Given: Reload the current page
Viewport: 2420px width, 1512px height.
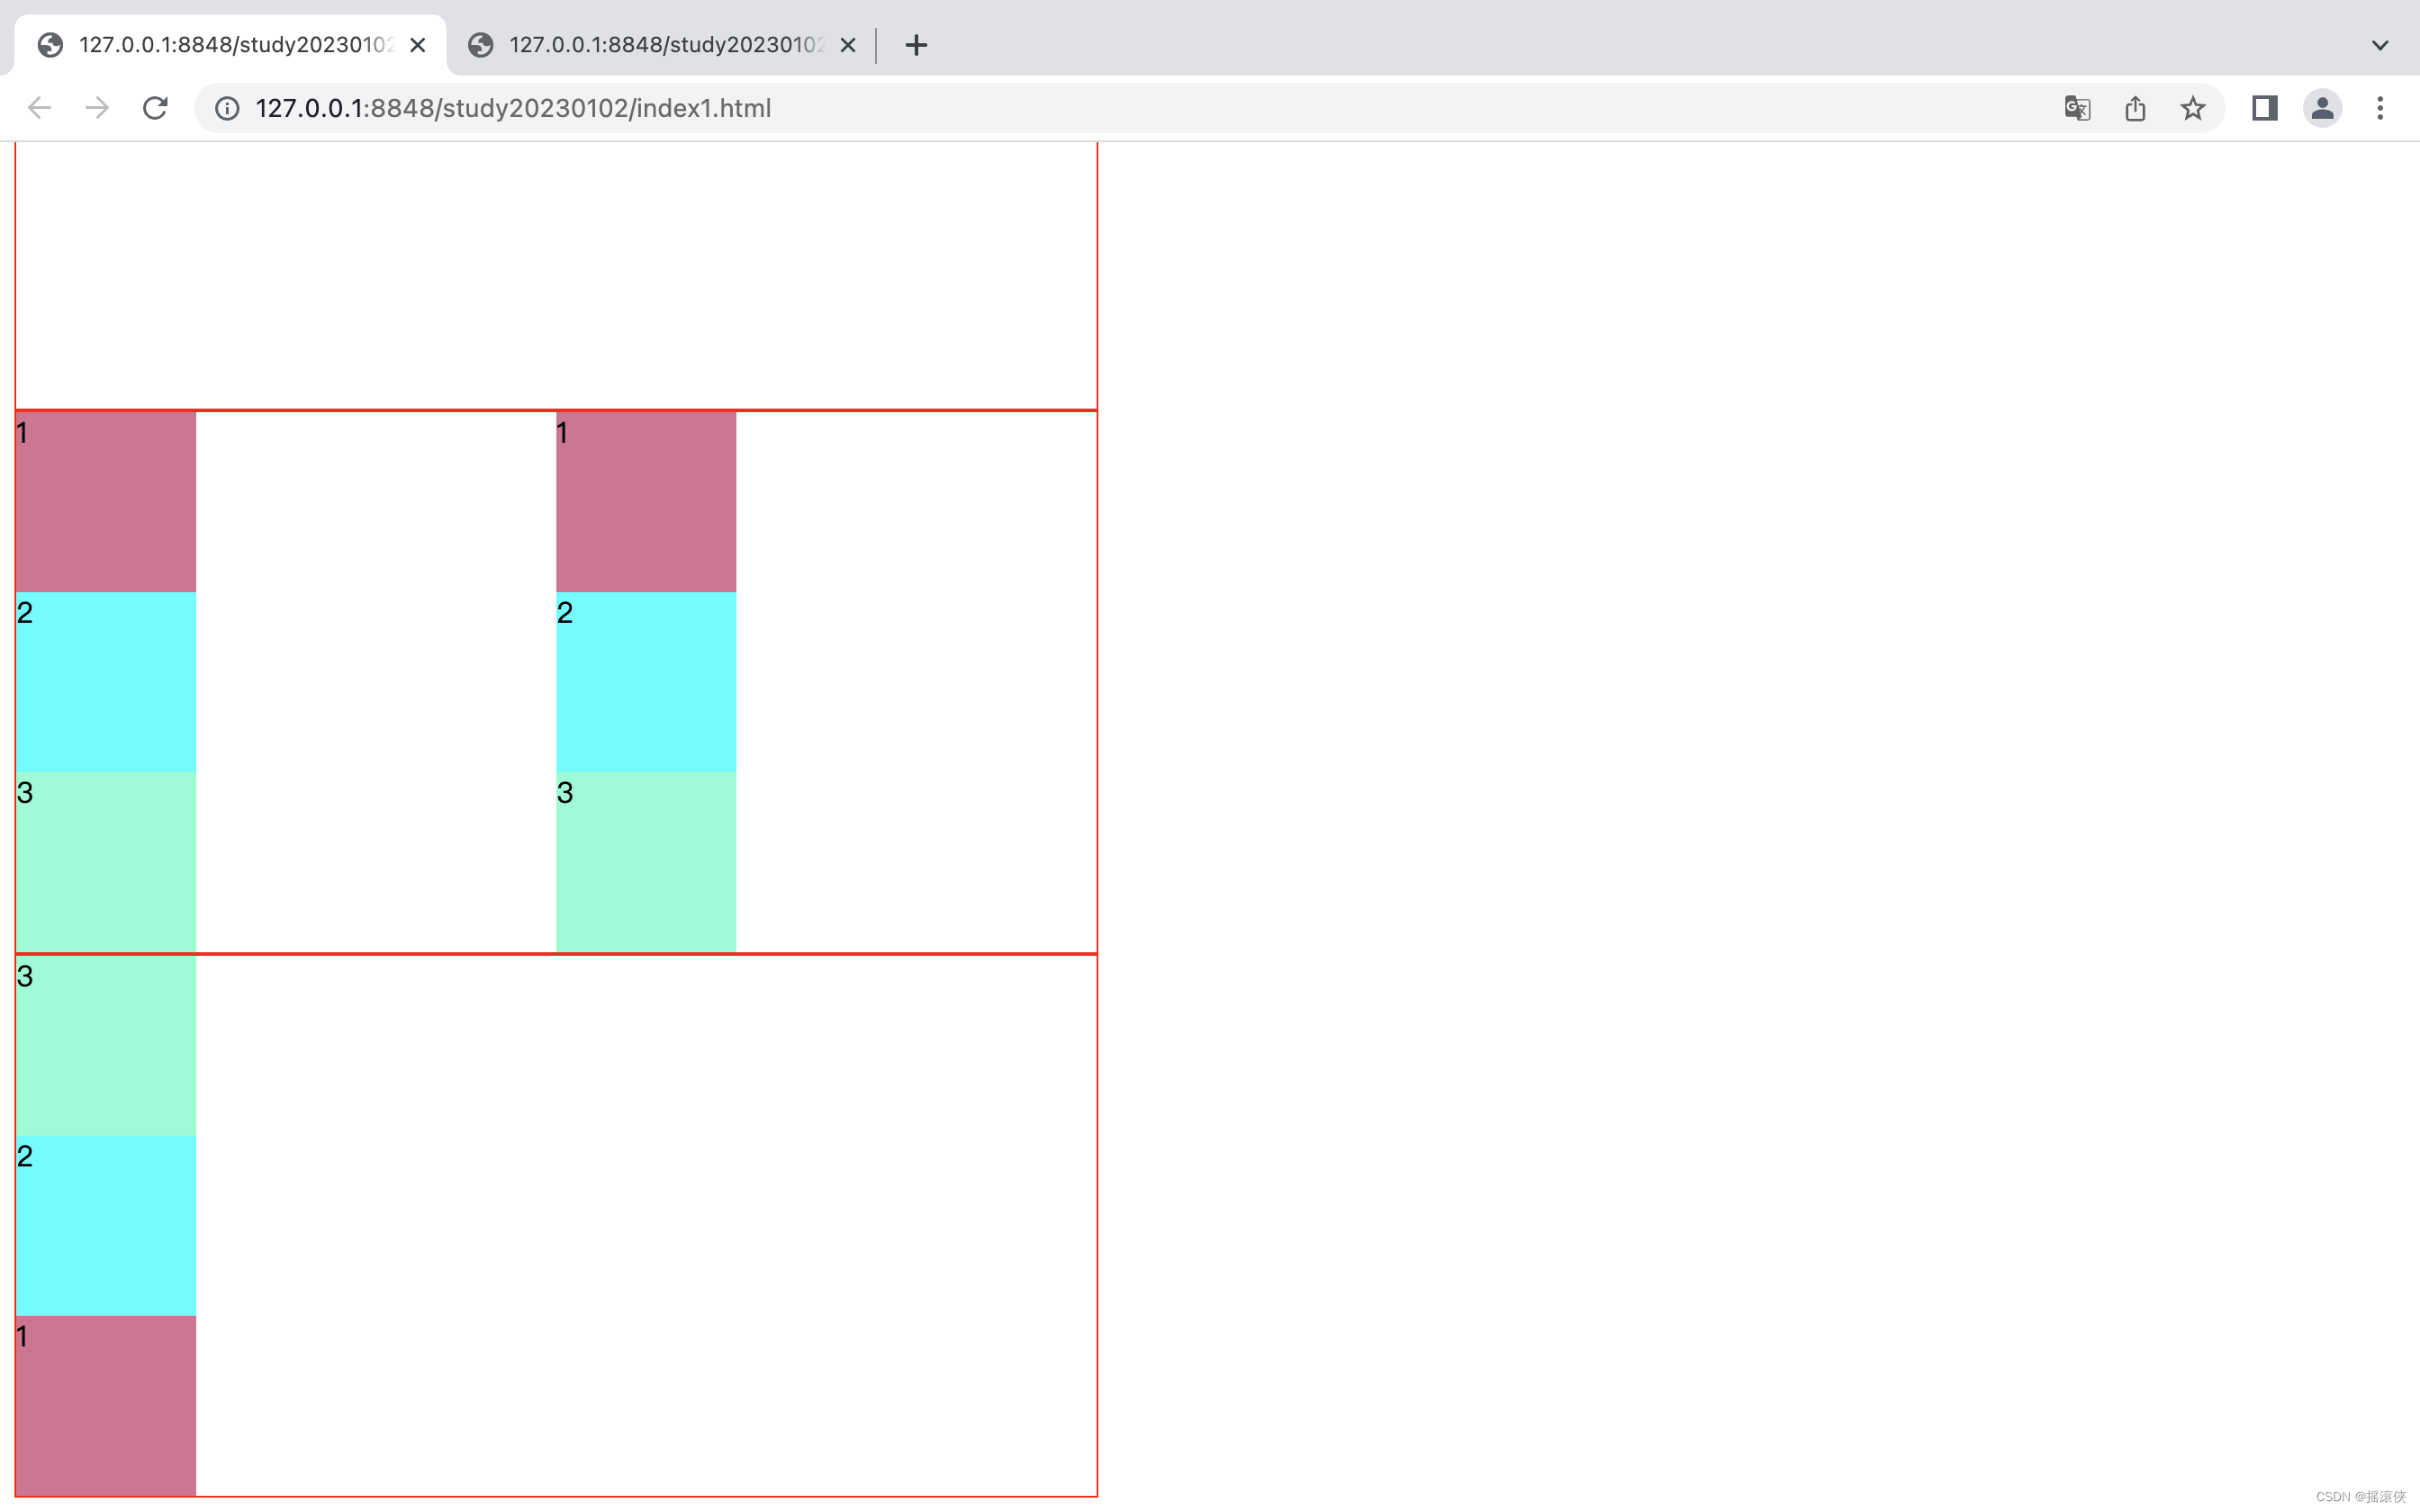Looking at the screenshot, I should click(155, 108).
